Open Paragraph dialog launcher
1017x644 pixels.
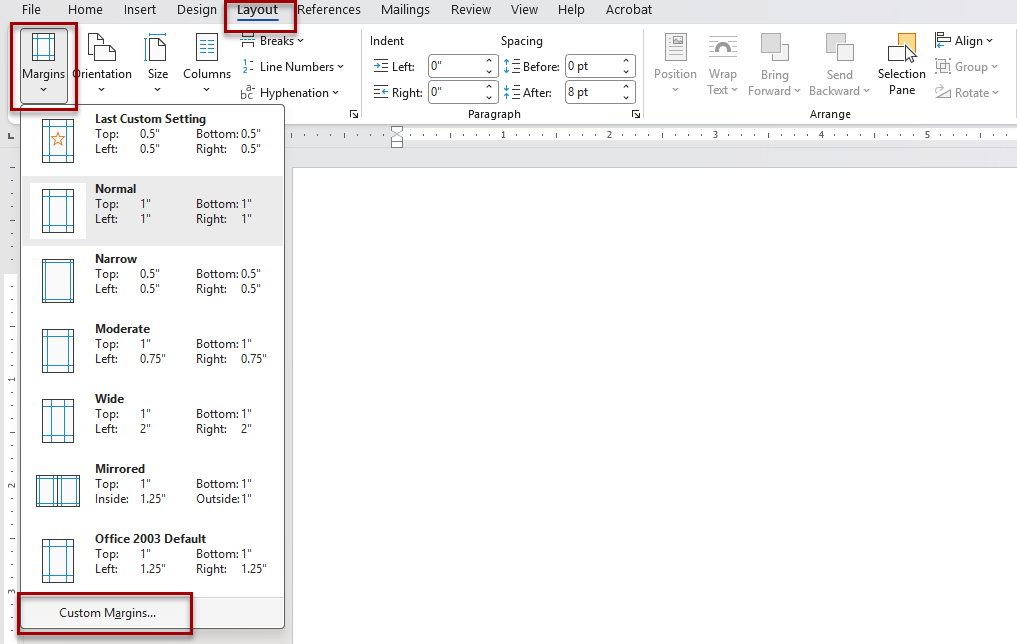point(636,114)
